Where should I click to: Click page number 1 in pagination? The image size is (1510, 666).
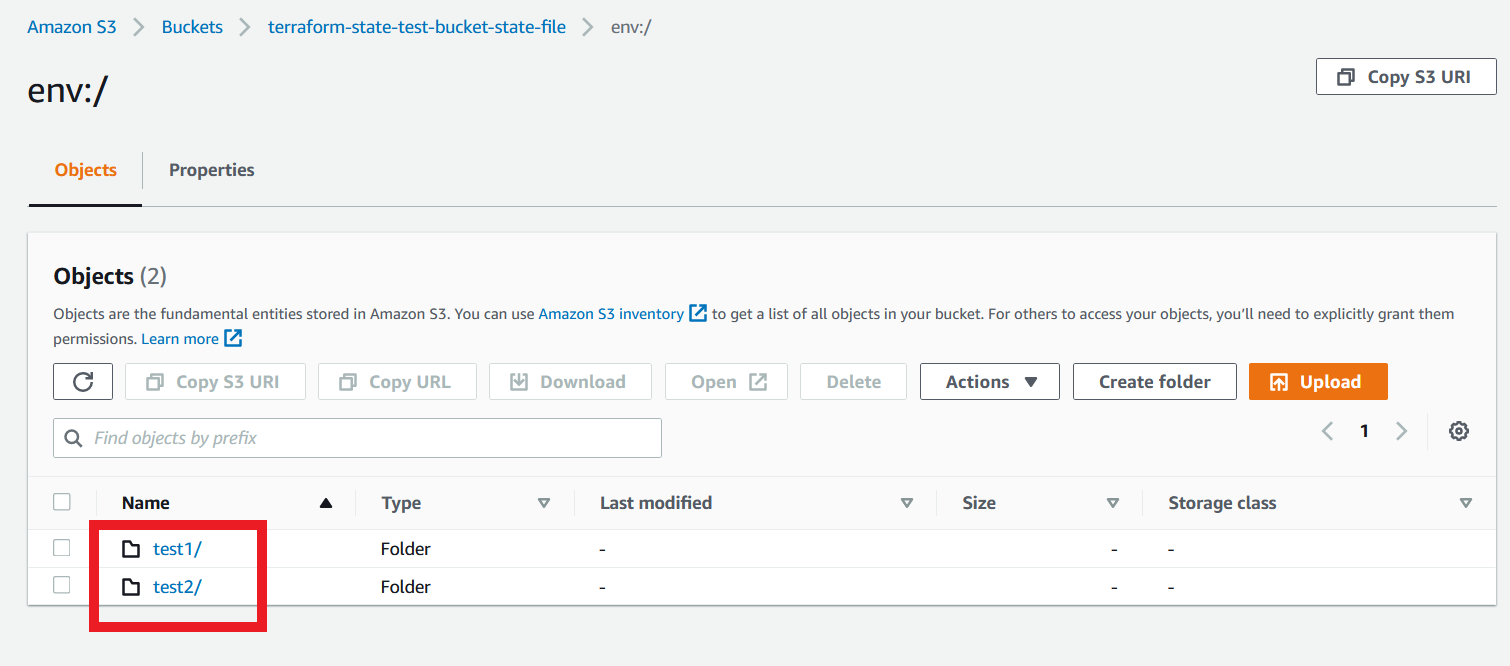1364,431
